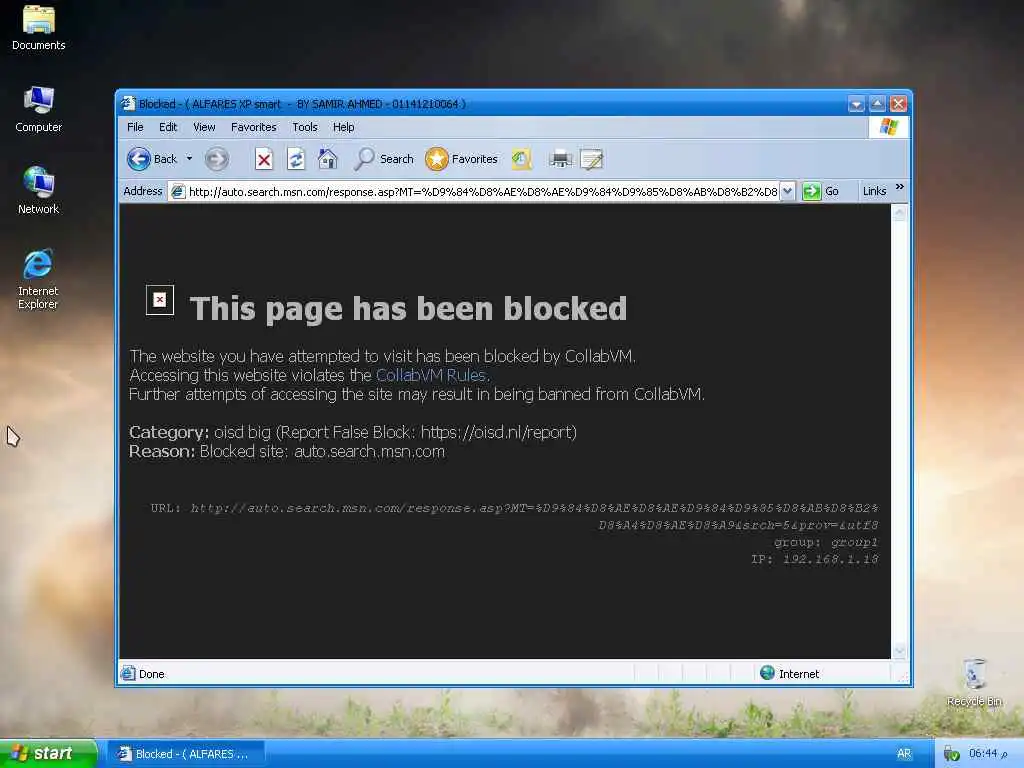The image size is (1024, 768).
Task: Click the scrollbar up arrow
Action: [899, 212]
